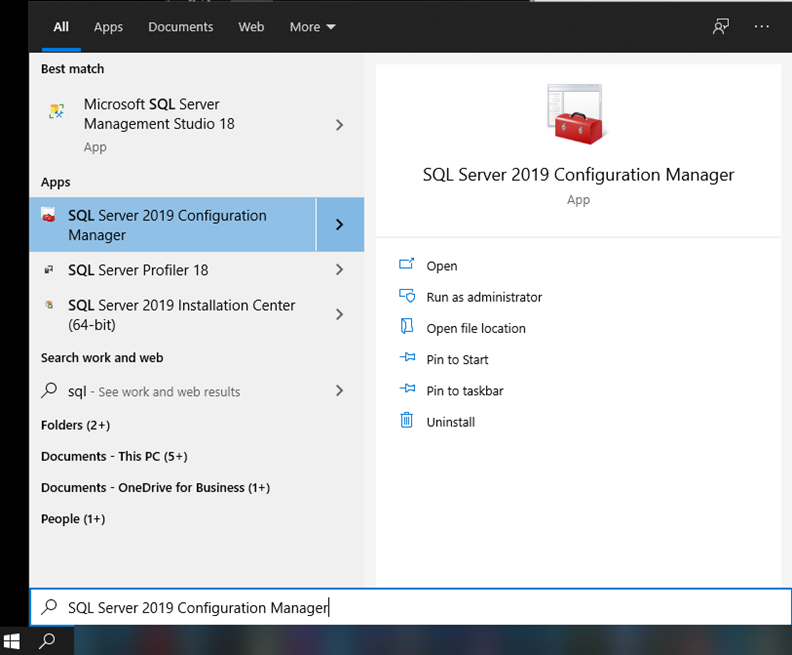This screenshot has height=655, width=792.
Task: Open the feedback icon in the header
Action: click(721, 27)
